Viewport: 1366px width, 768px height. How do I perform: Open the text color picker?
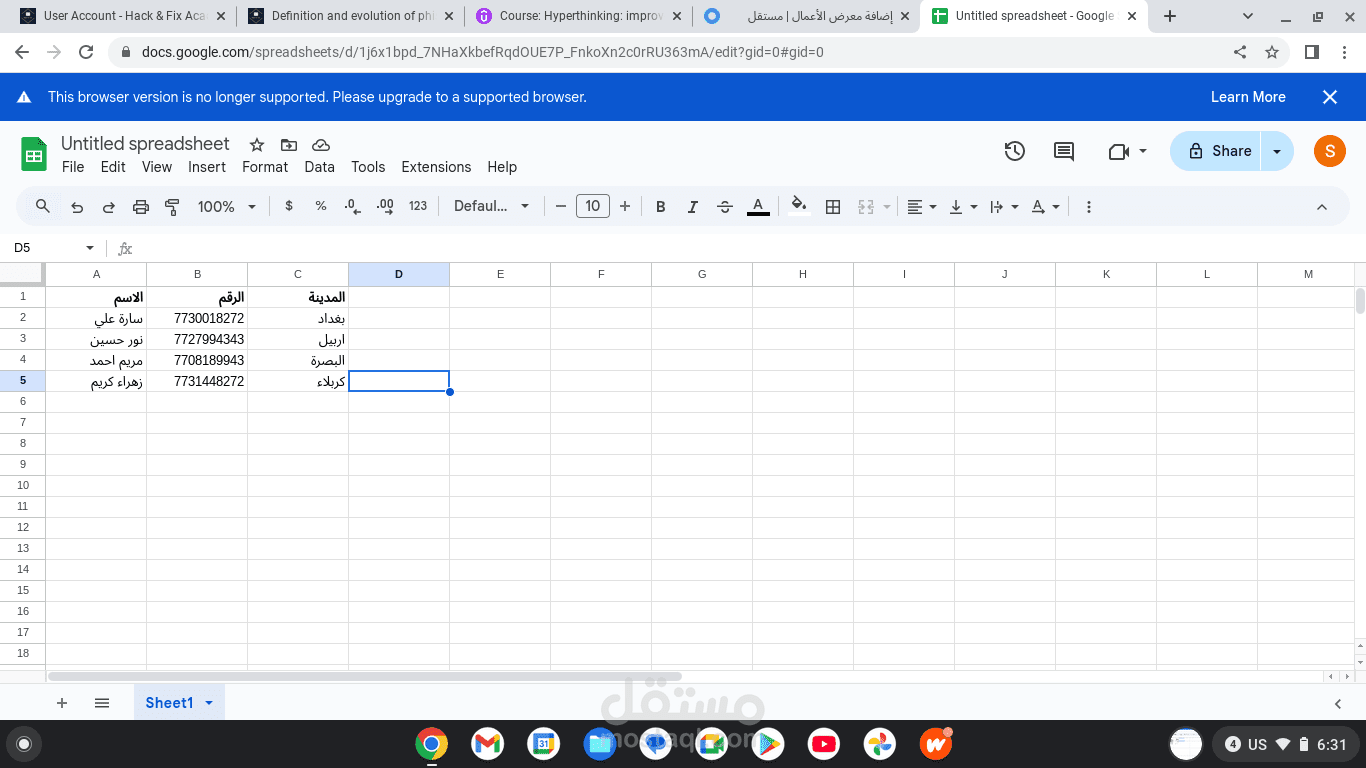758,206
